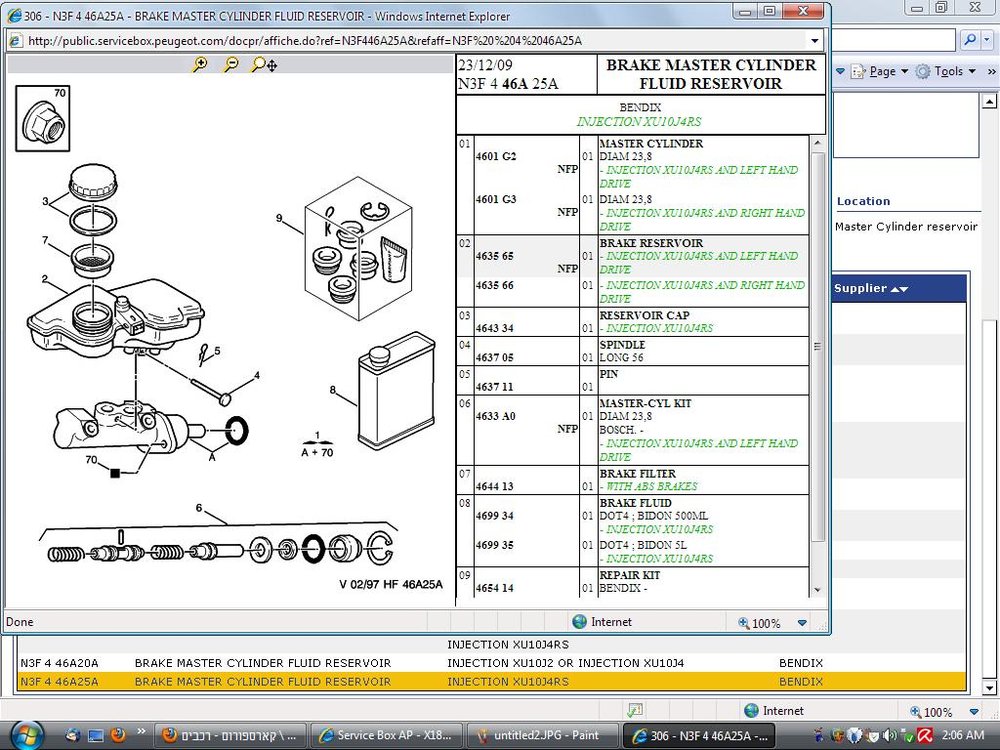Switch to Service Box AP taskbar window
The image size is (1000, 750).
[387, 735]
